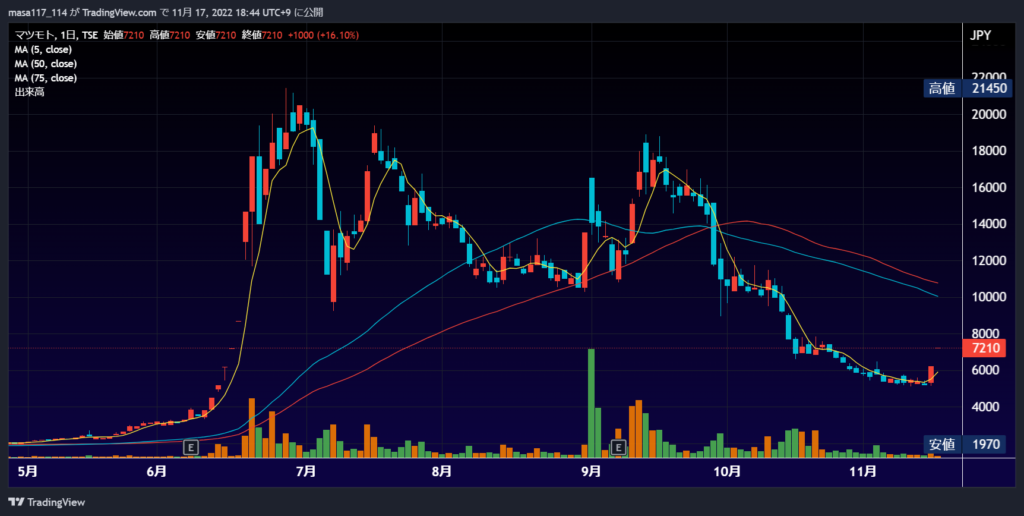This screenshot has width=1024, height=516.
Task: Click the MA (50, close) indicator label
Action: coord(46,64)
